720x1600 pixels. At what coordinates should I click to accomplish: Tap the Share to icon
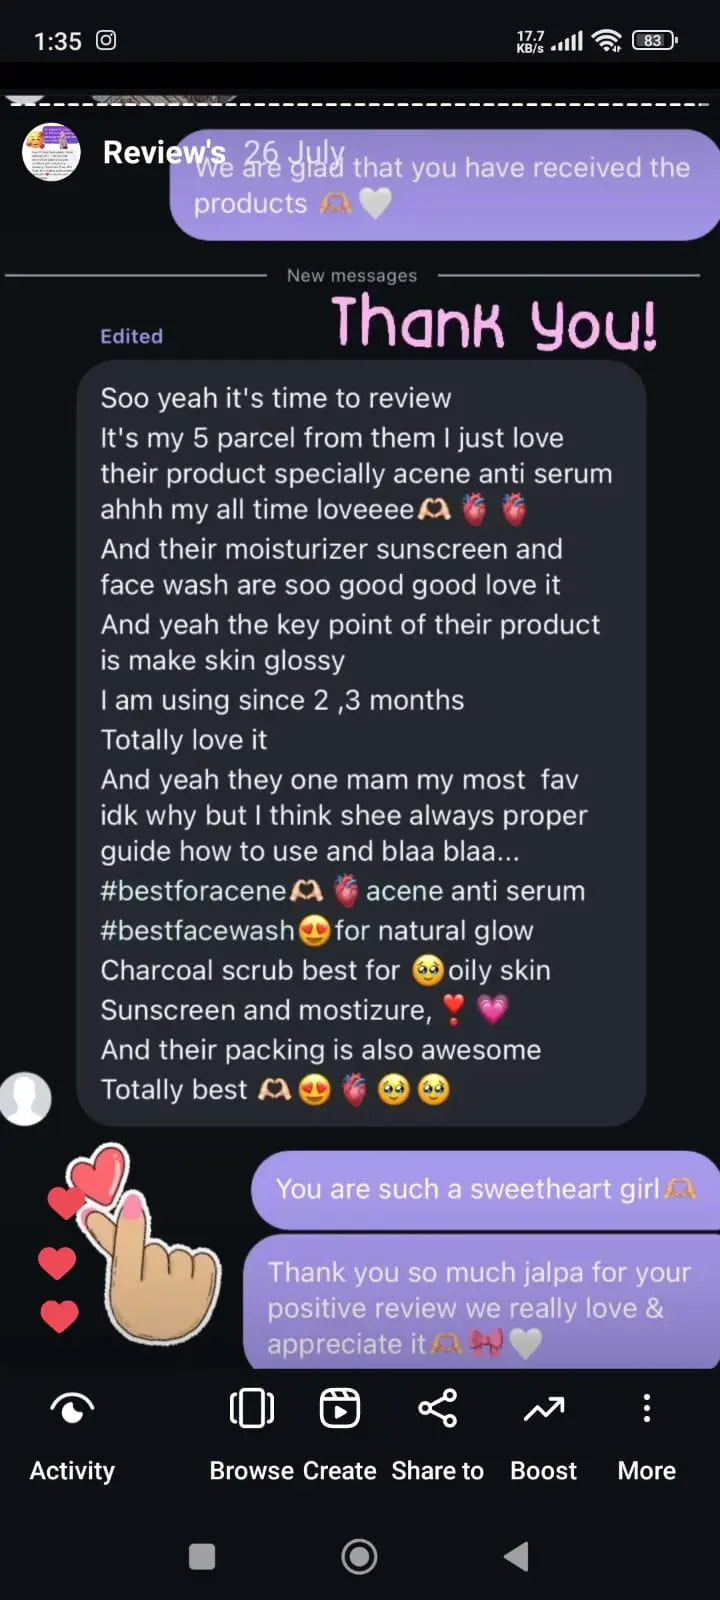[x=437, y=1408]
